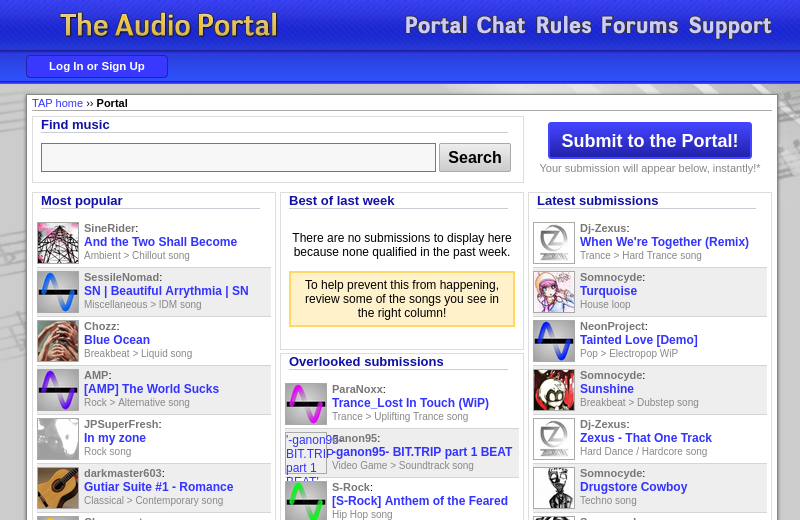Click ParaNoxx's pink waveform icon
The height and width of the screenshot is (520, 800).
(306, 404)
